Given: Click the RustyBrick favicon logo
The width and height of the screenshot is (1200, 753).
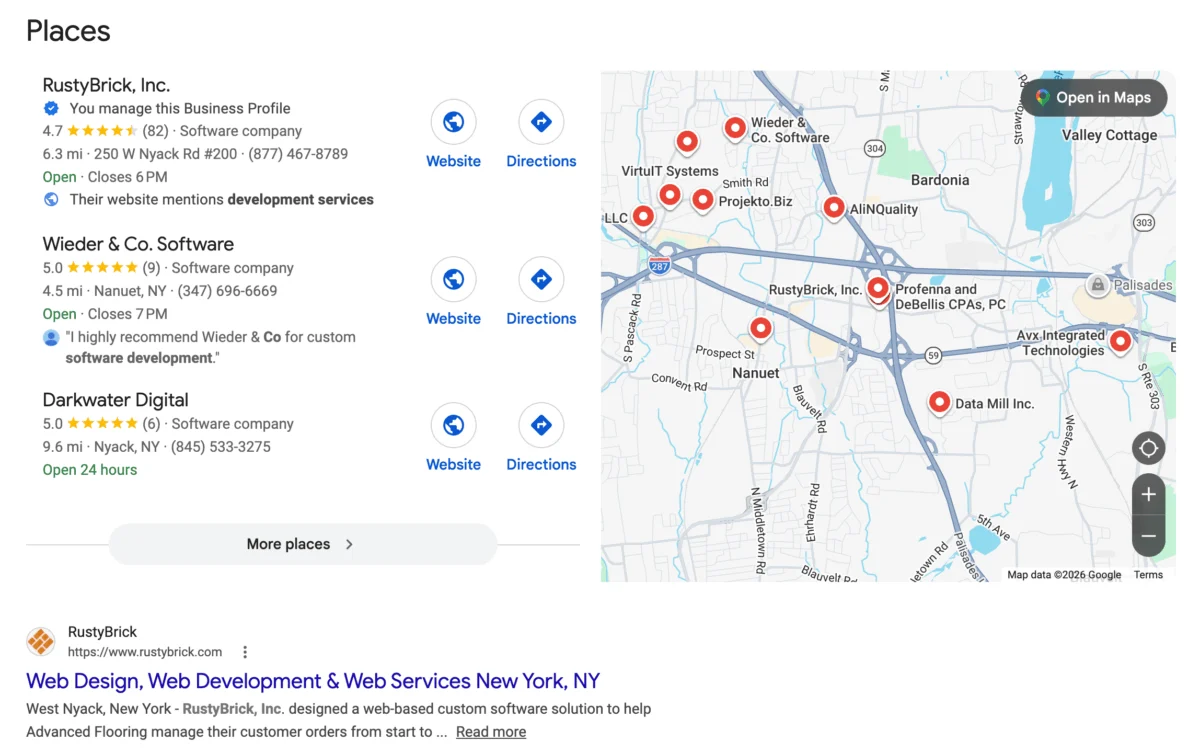Looking at the screenshot, I should pyautogui.click(x=41, y=641).
